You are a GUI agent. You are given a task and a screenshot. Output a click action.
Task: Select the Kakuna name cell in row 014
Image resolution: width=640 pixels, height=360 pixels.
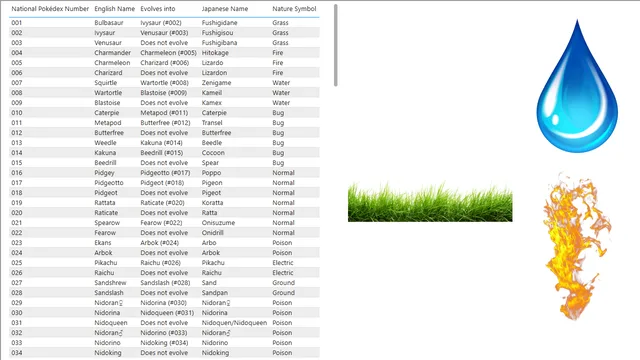(105, 153)
